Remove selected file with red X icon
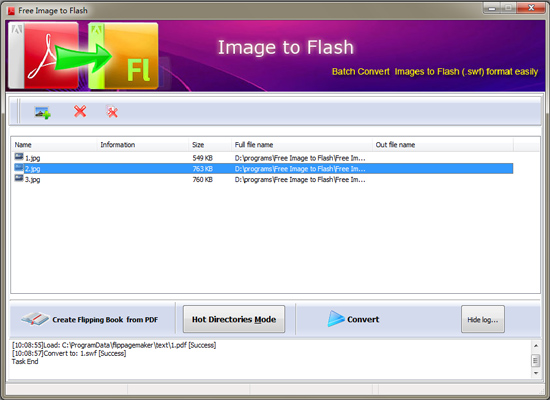Image resolution: width=550 pixels, height=400 pixels. tap(80, 112)
